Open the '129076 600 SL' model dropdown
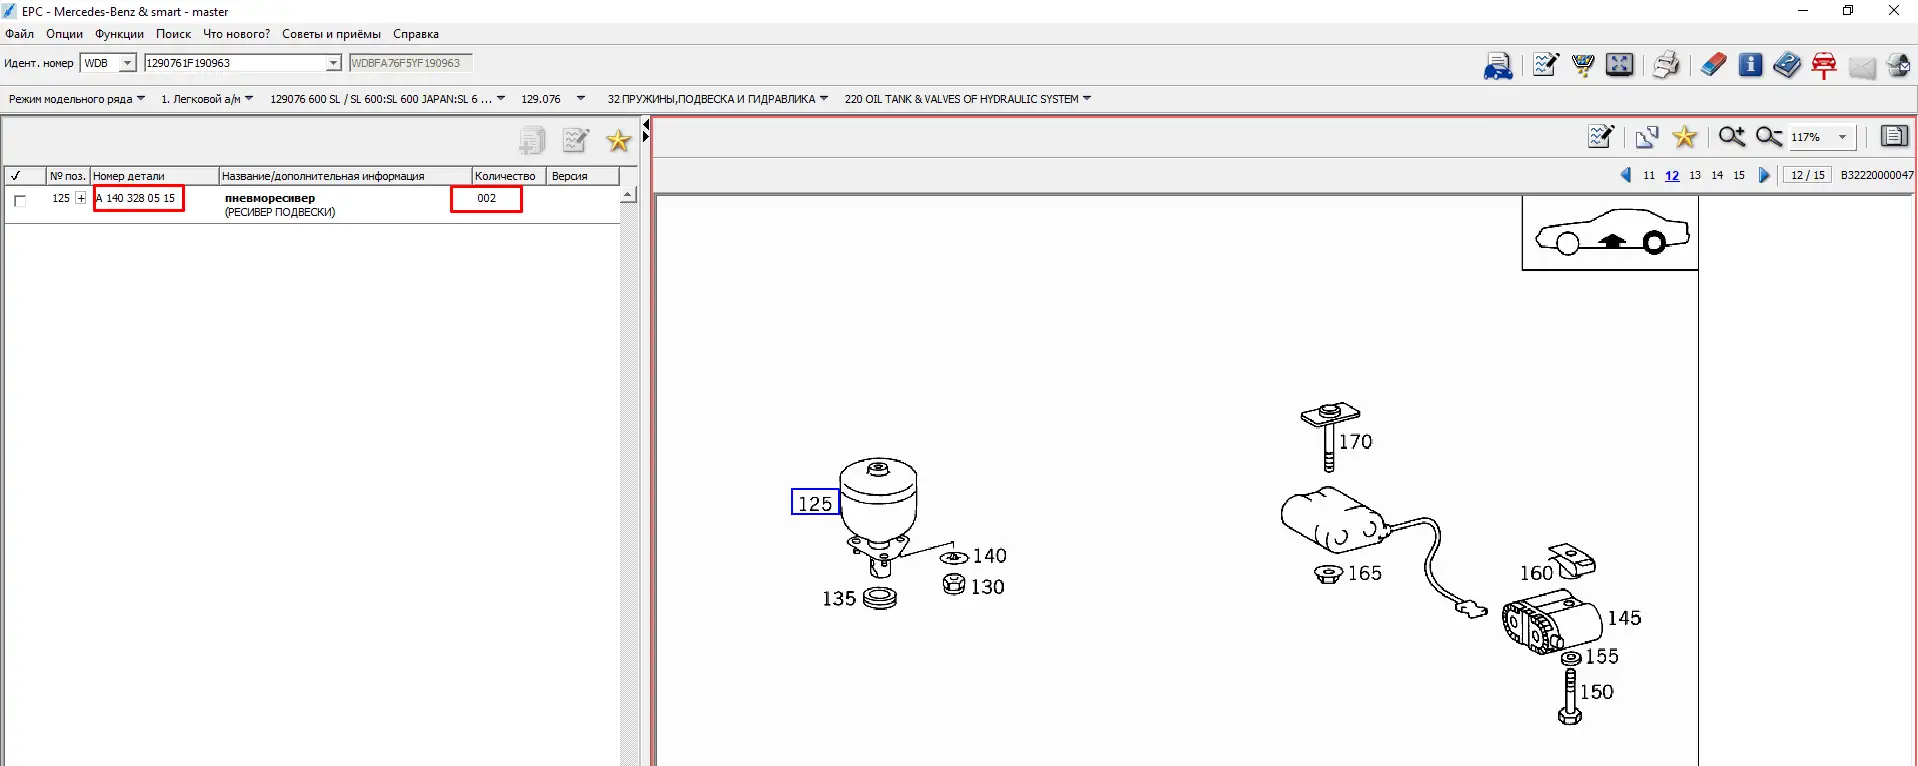This screenshot has height=766, width=1918. (x=387, y=99)
